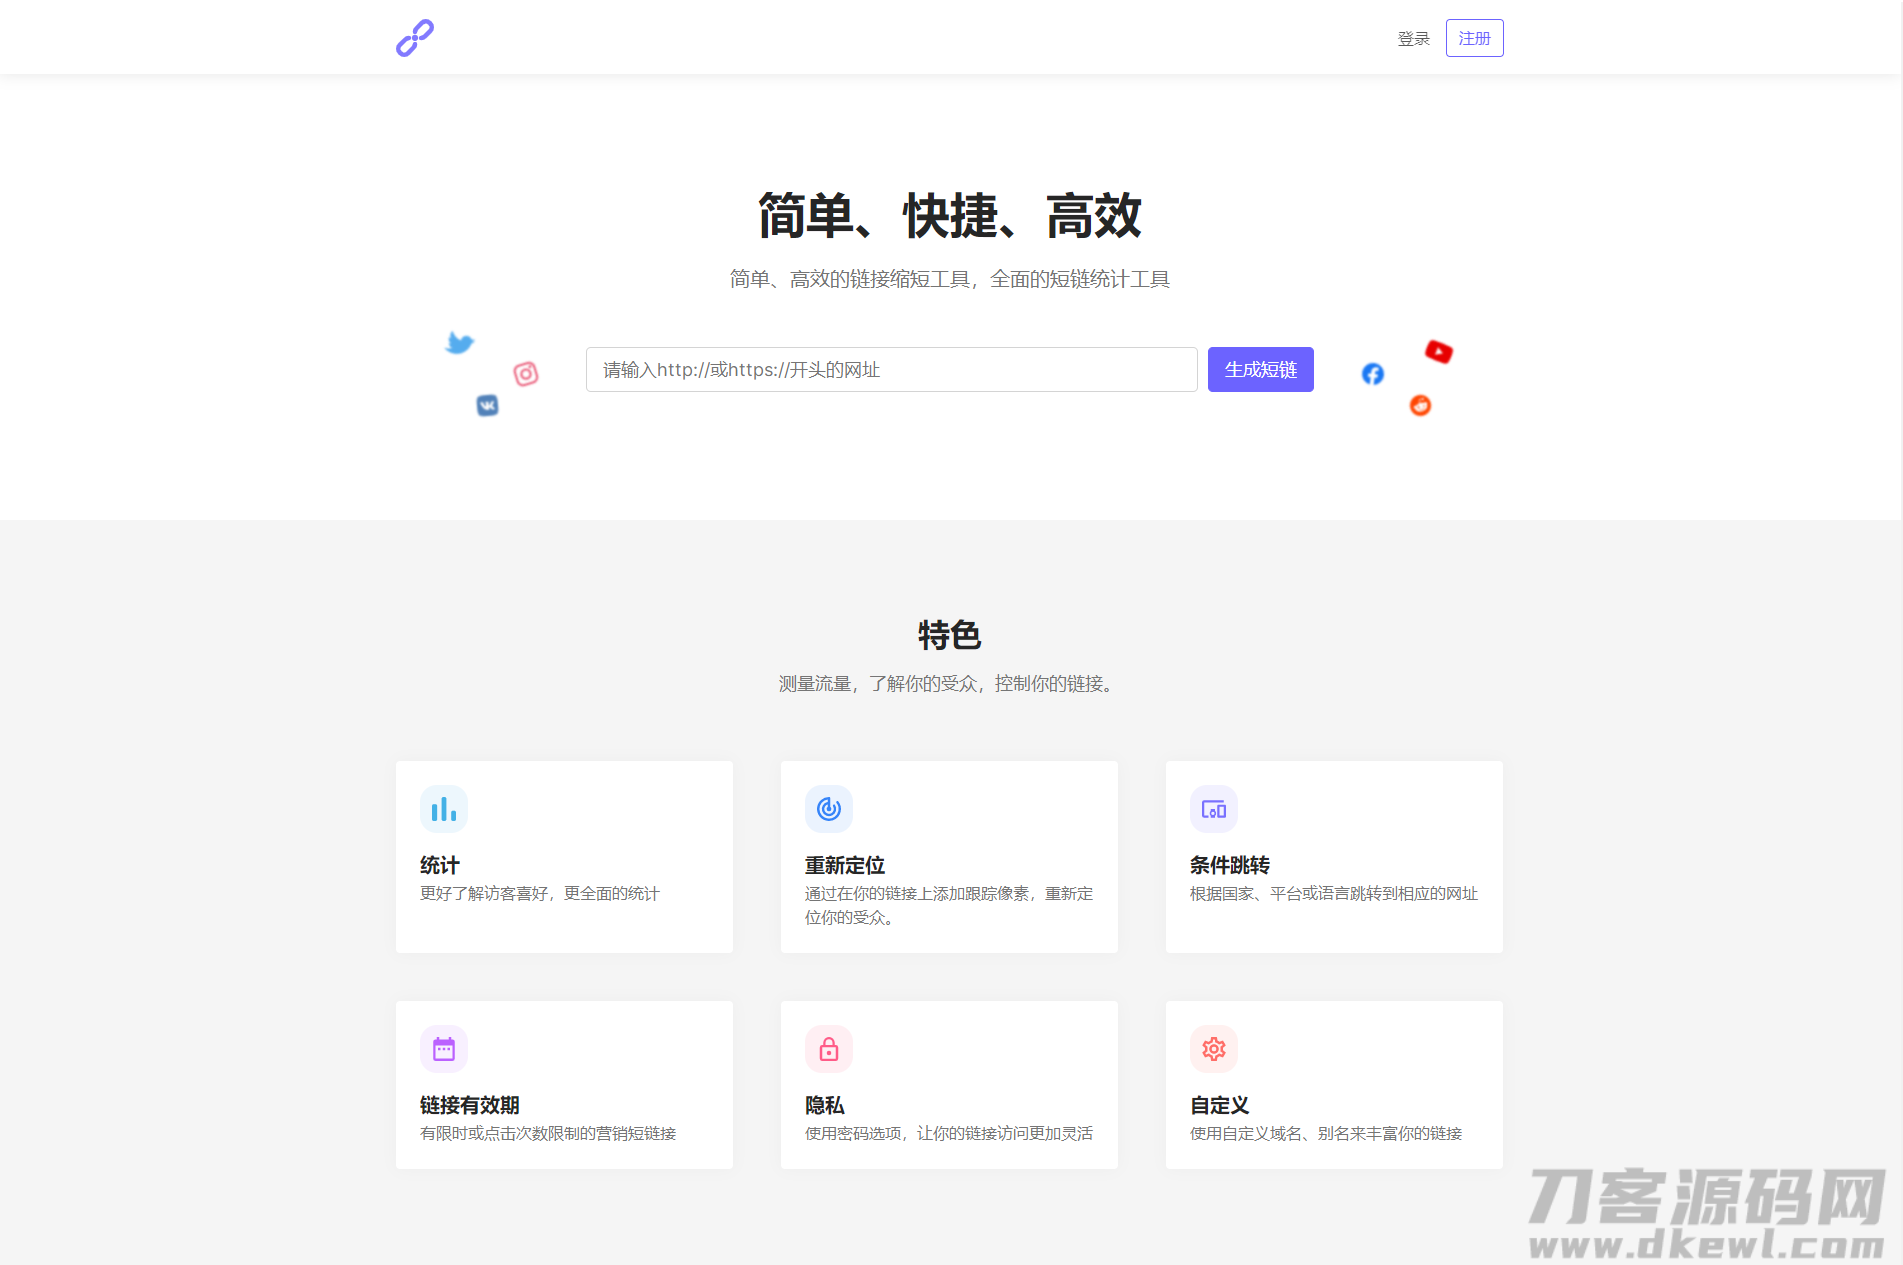Select the calendar icon above 链接有效期
The image size is (1903, 1265).
tap(443, 1048)
